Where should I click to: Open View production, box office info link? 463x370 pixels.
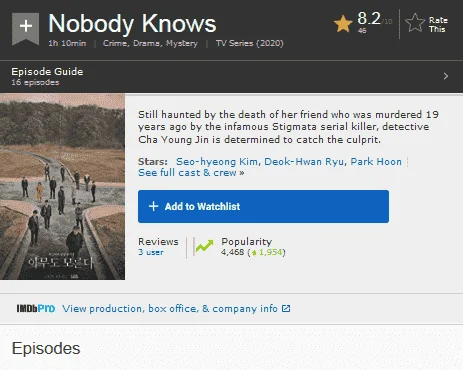point(170,309)
